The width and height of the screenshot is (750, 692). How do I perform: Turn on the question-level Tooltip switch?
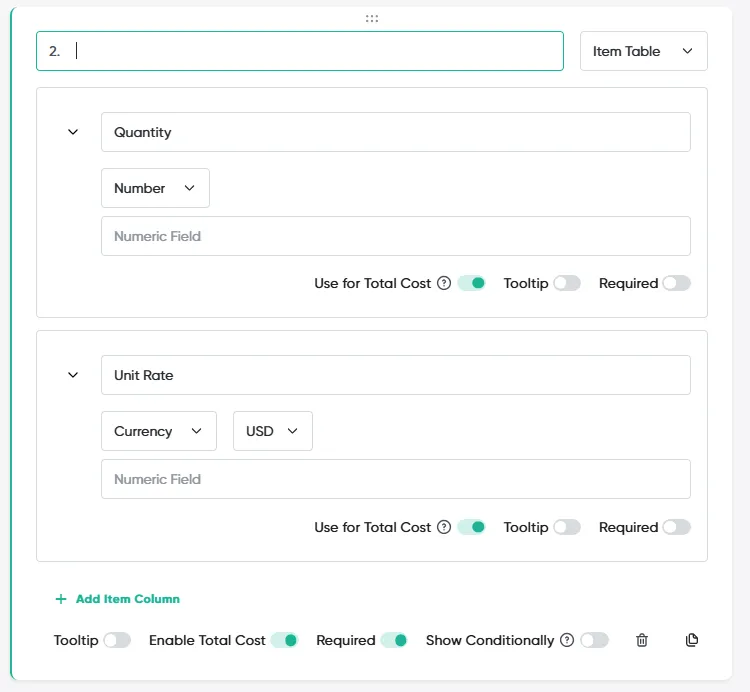coord(117,640)
